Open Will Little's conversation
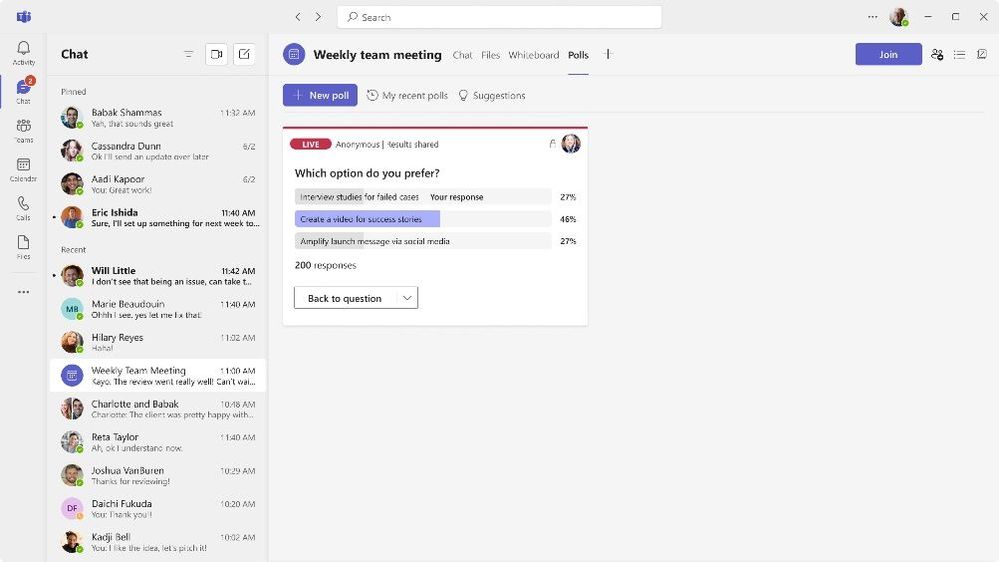The width and height of the screenshot is (999, 562). click(158, 276)
